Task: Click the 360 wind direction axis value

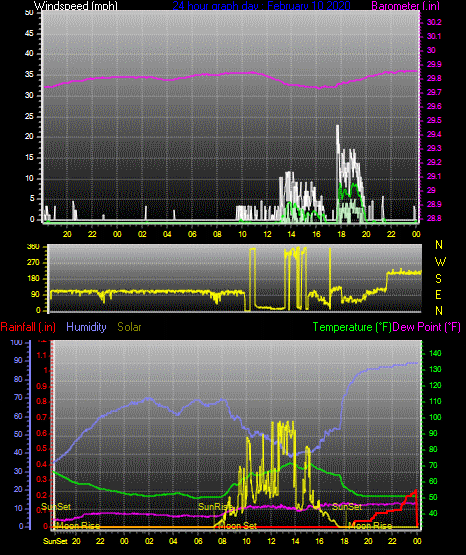Action: pyautogui.click(x=34, y=247)
